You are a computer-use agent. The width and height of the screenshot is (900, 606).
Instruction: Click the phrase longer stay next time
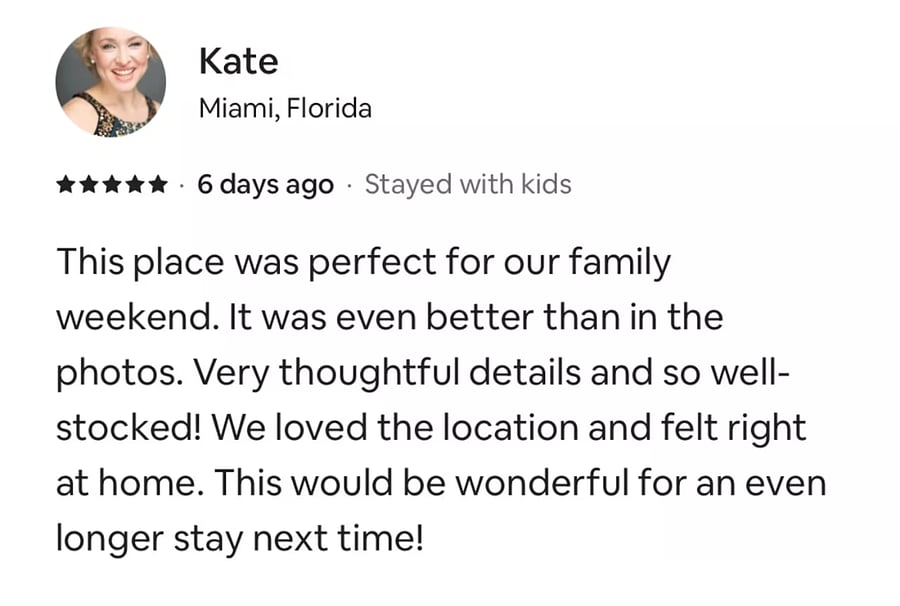(x=239, y=539)
